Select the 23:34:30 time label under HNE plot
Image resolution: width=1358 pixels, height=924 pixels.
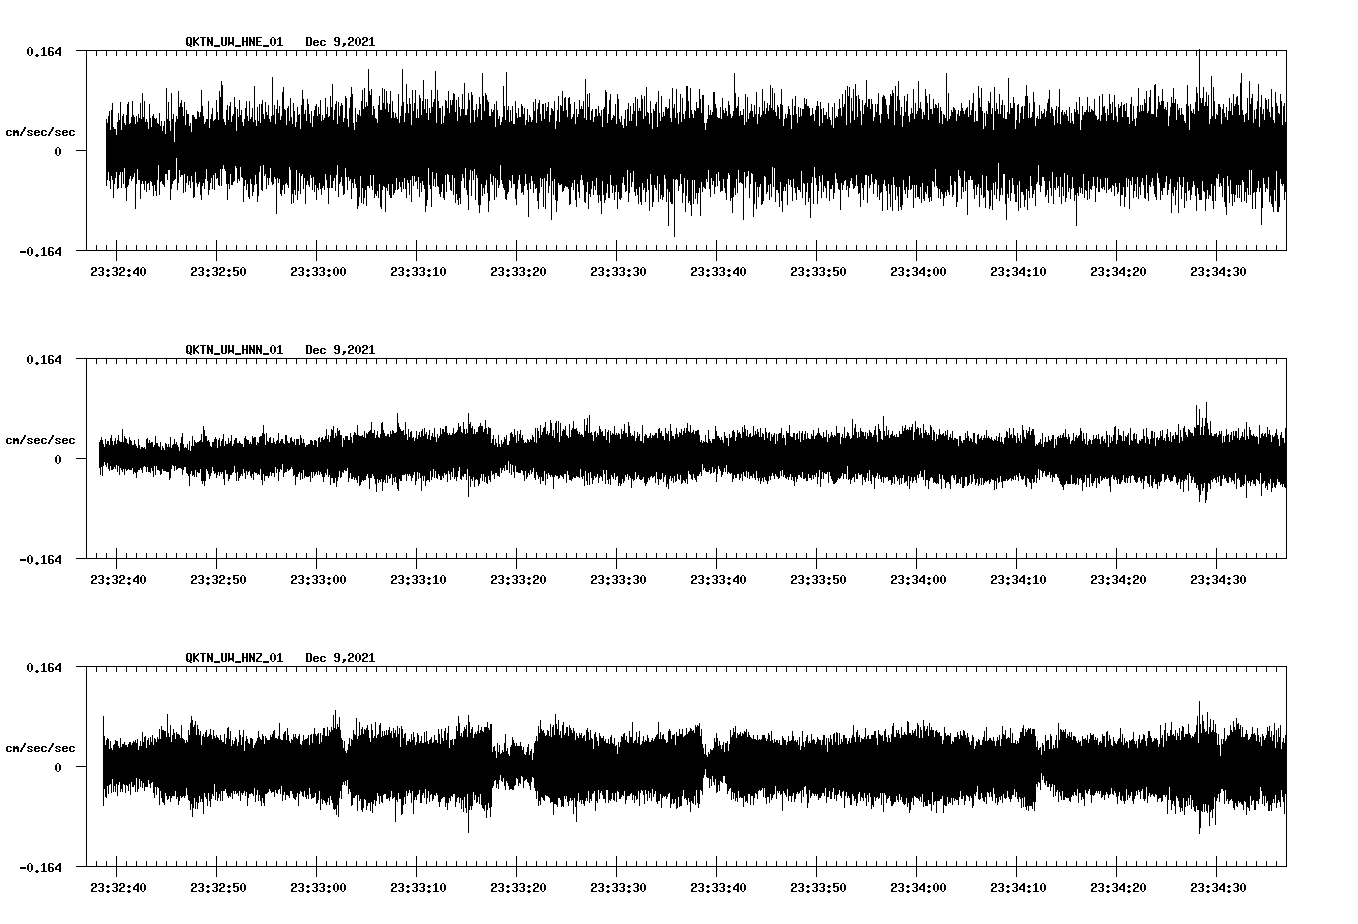tap(1218, 271)
